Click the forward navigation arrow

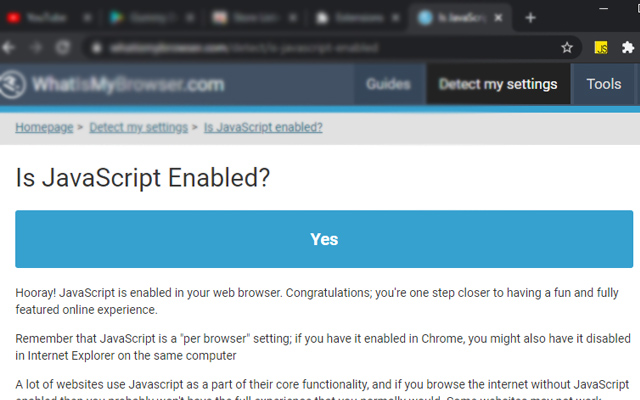coord(37,47)
